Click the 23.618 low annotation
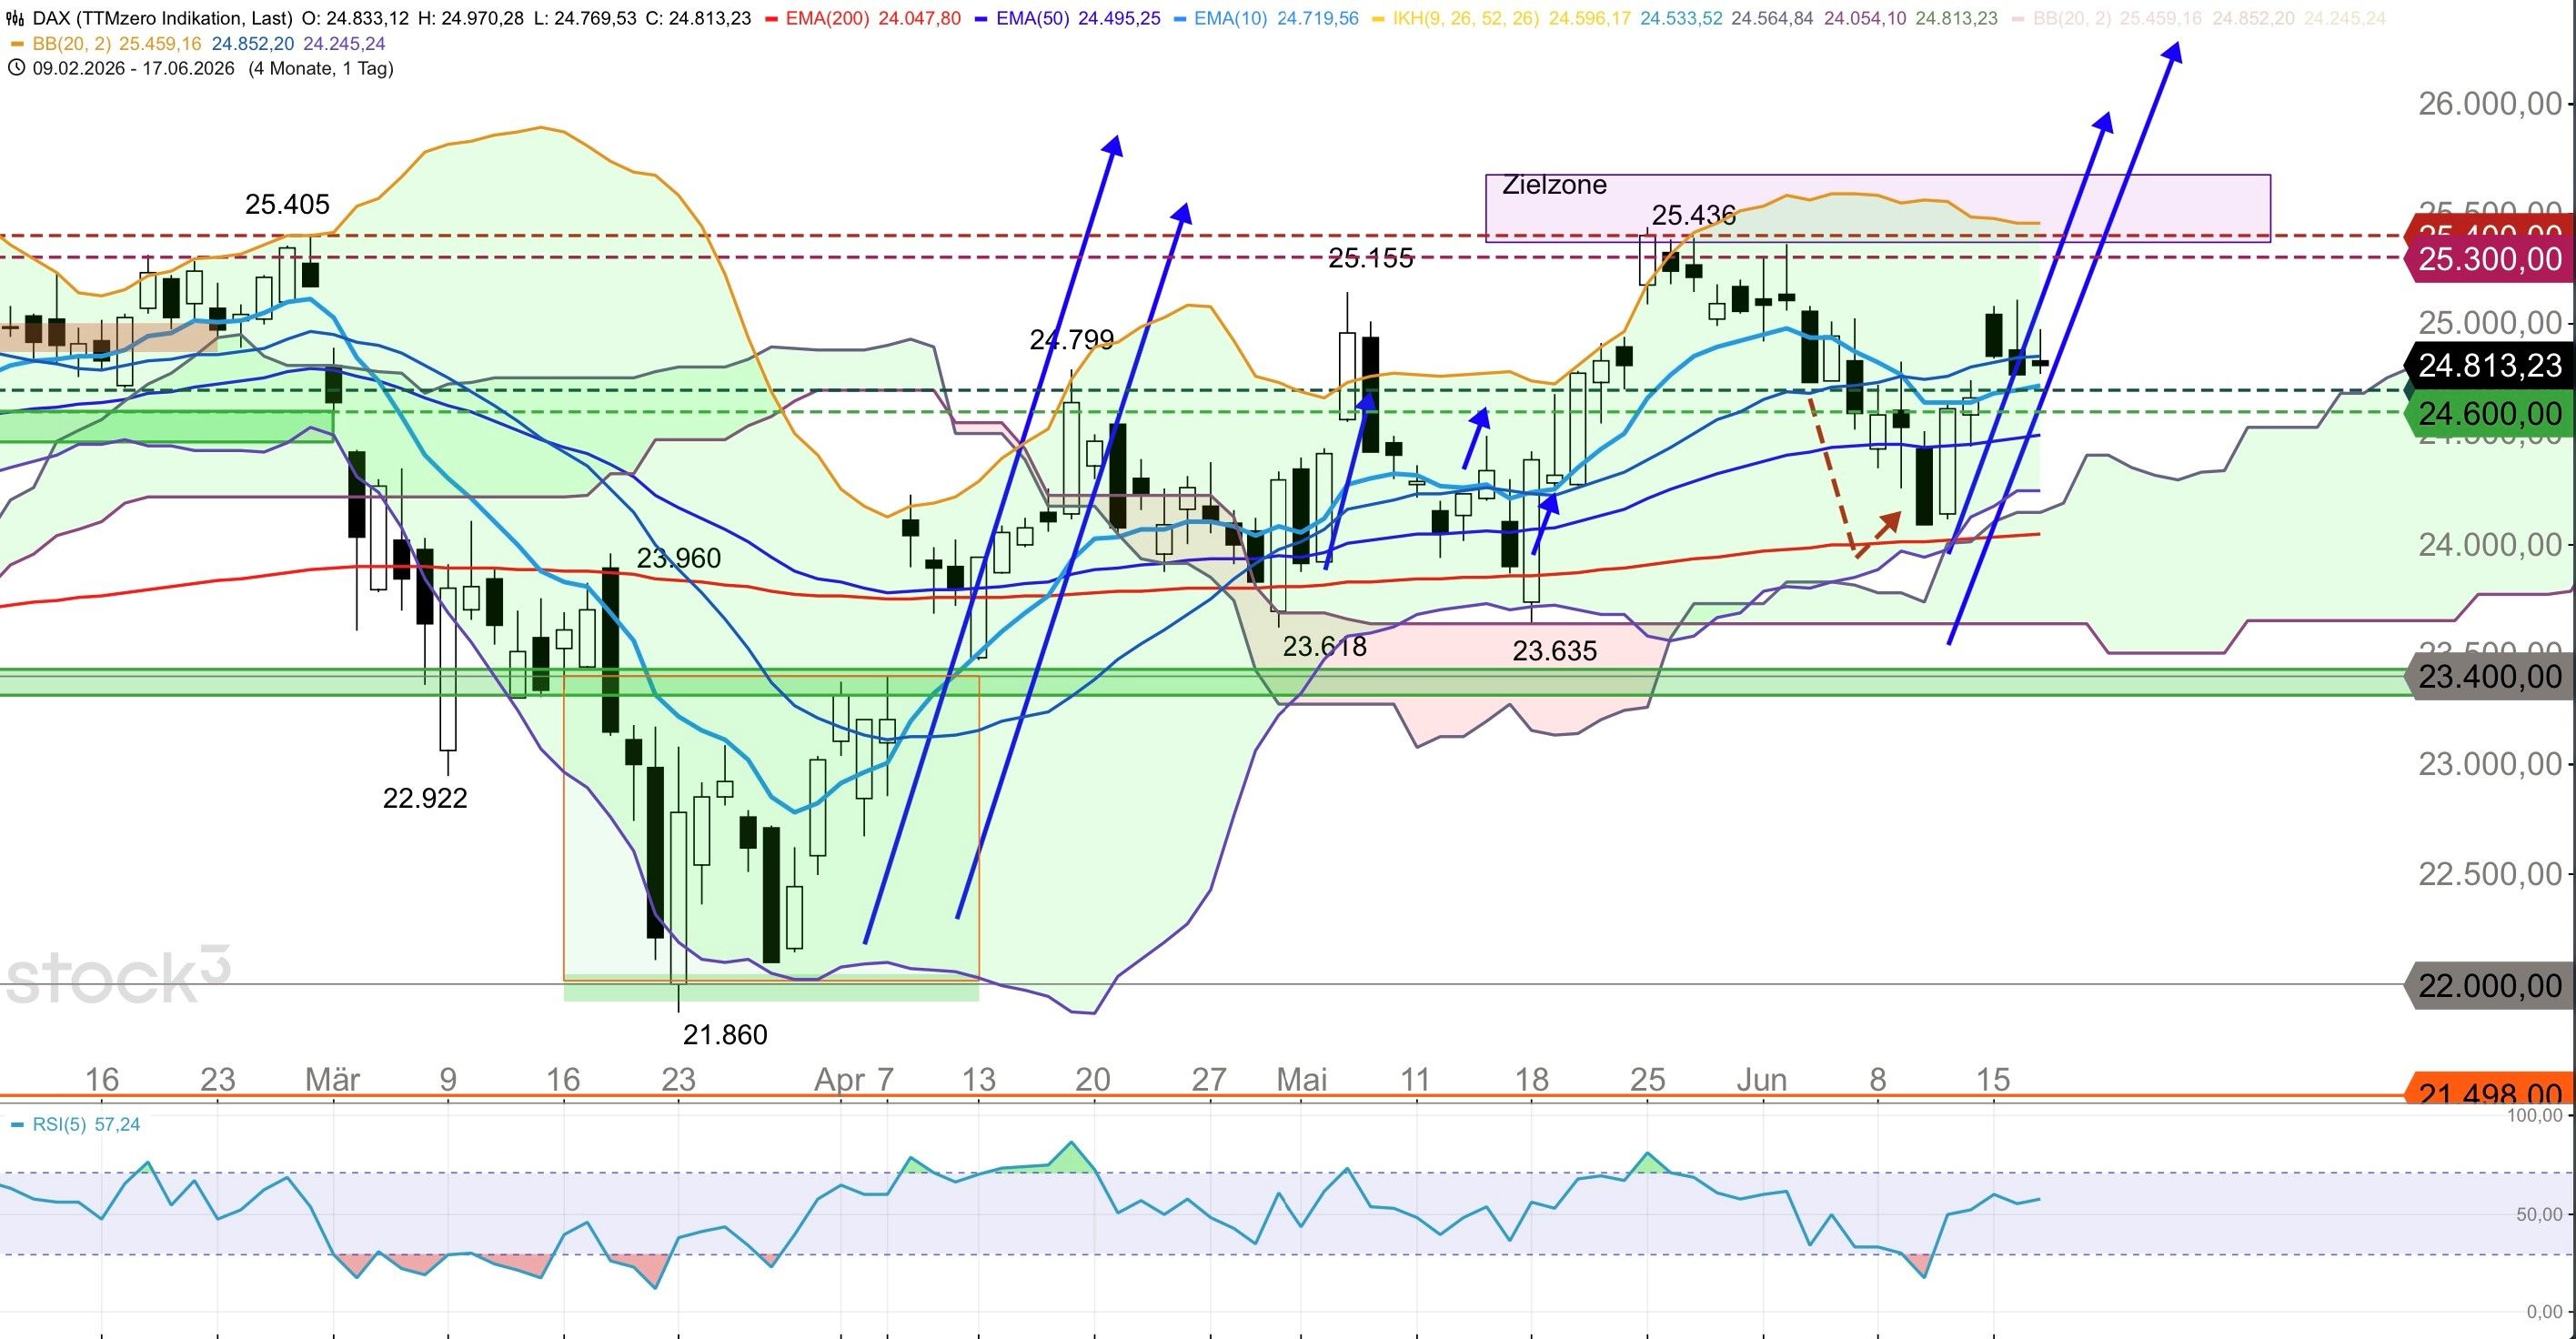The height and width of the screenshot is (1339, 2576). (x=1324, y=646)
